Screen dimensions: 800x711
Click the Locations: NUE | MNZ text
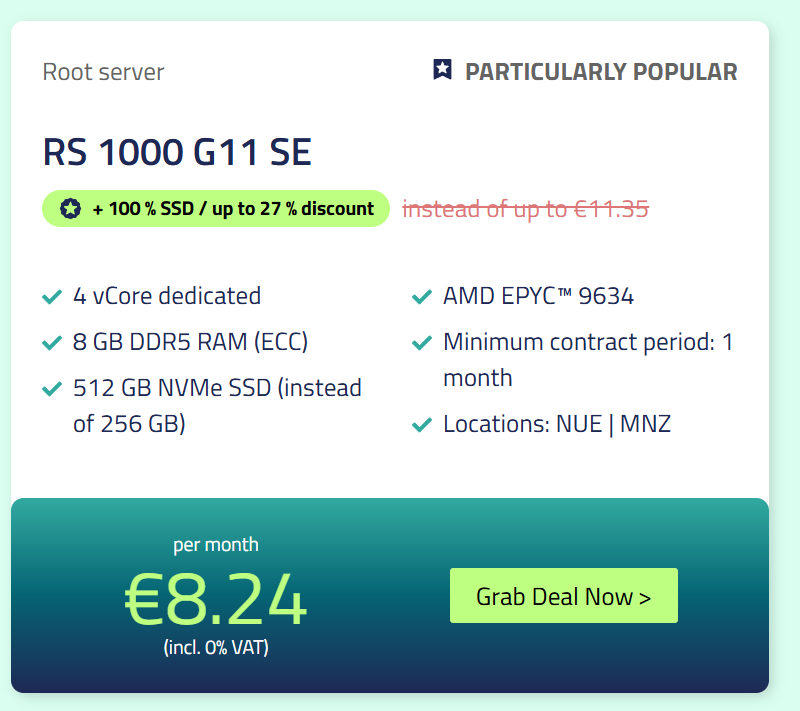(x=557, y=424)
